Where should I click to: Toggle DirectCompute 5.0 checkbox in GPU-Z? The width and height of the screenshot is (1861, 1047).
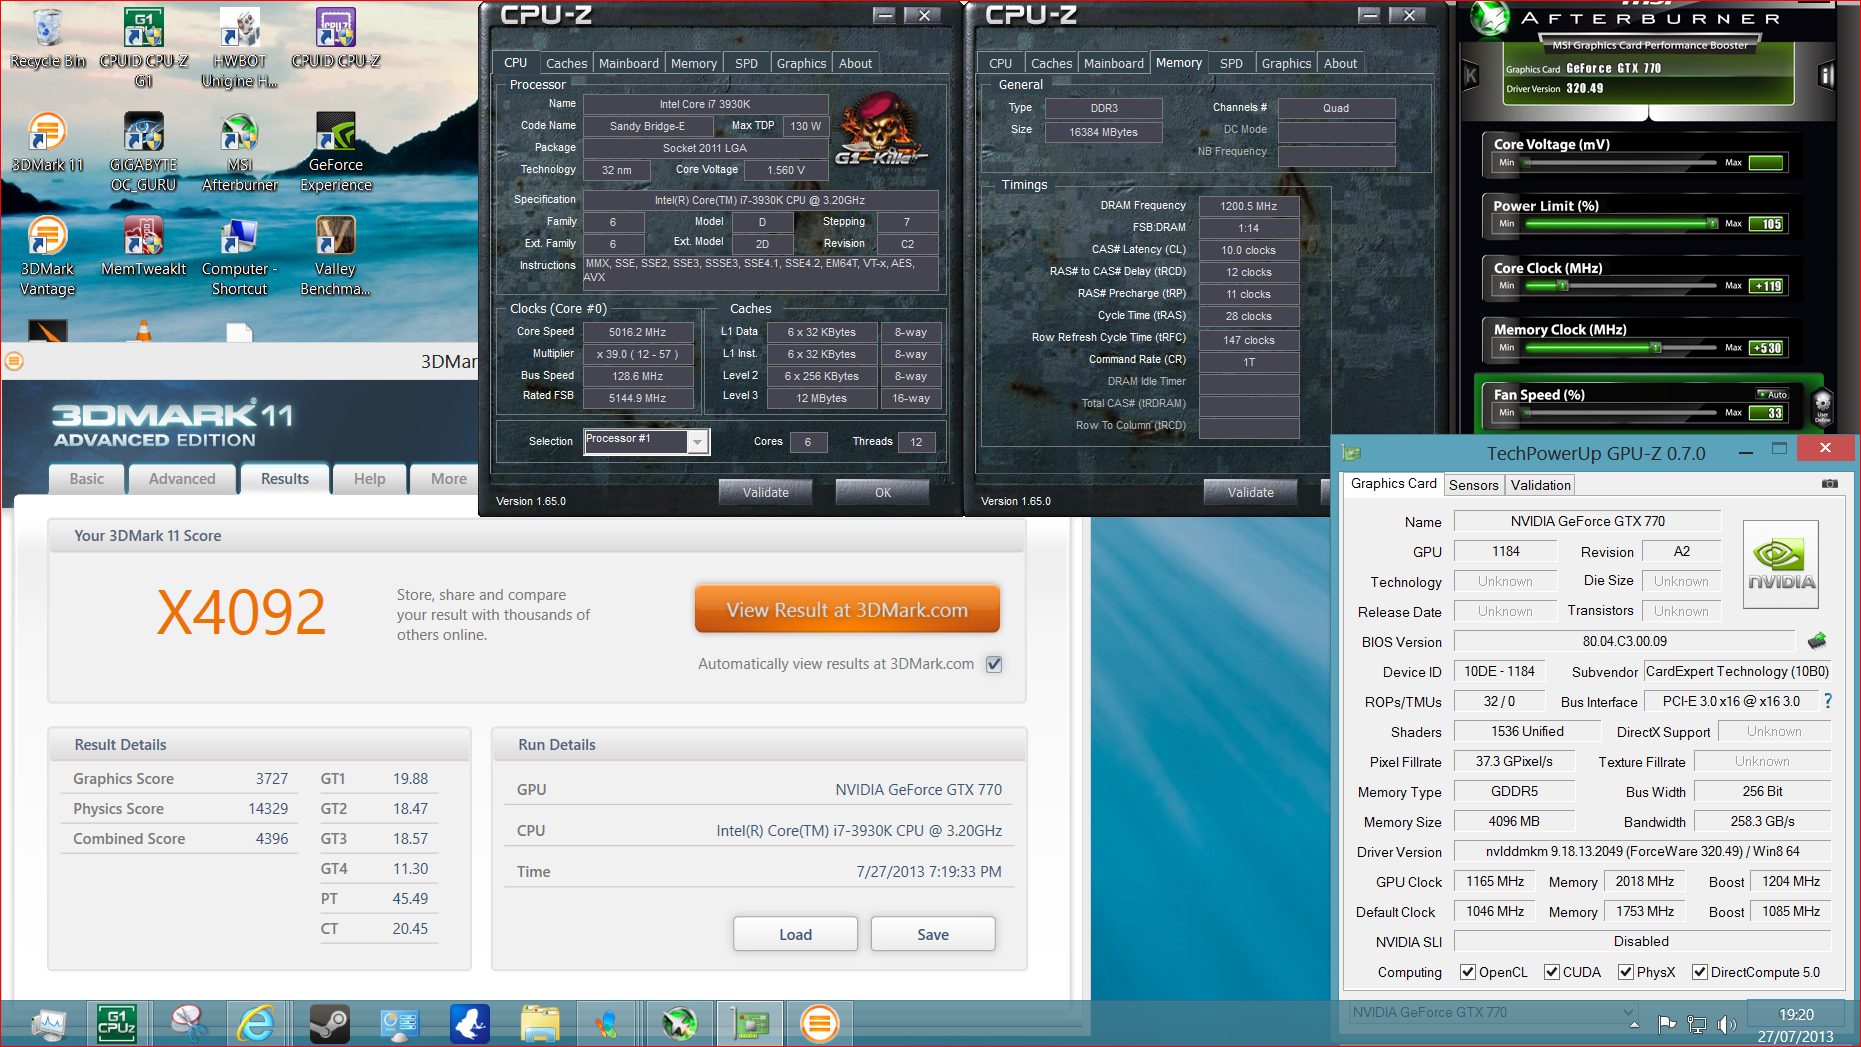pyautogui.click(x=1699, y=972)
